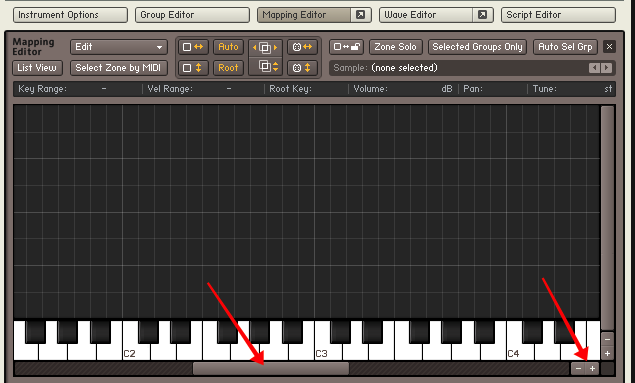Toggle the Auto mapping option
This screenshot has height=383, width=635.
pos(228,47)
